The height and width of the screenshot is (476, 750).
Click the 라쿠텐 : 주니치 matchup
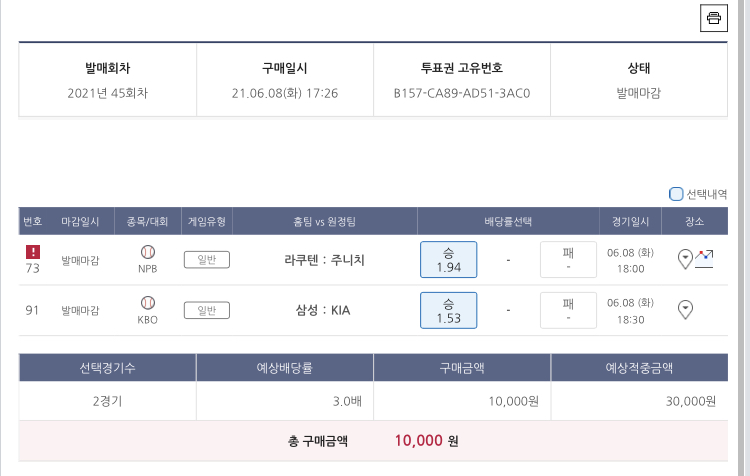click(x=324, y=260)
